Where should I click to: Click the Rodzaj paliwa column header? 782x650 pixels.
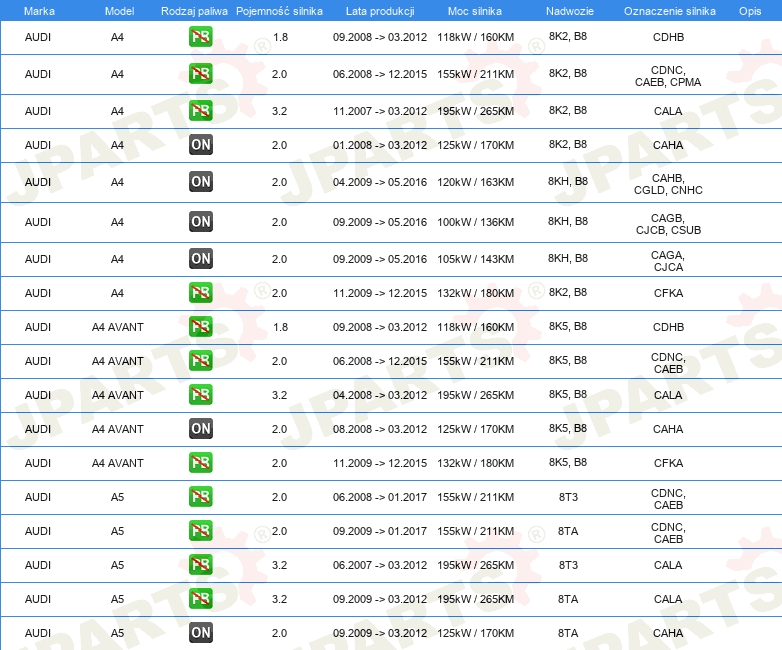pyautogui.click(x=194, y=11)
